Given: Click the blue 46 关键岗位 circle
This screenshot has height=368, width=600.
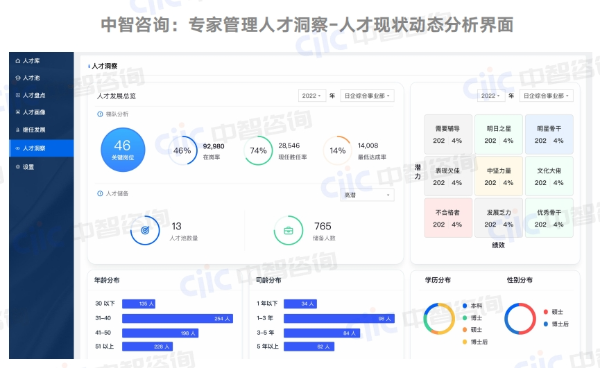Looking at the screenshot, I should 123,150.
